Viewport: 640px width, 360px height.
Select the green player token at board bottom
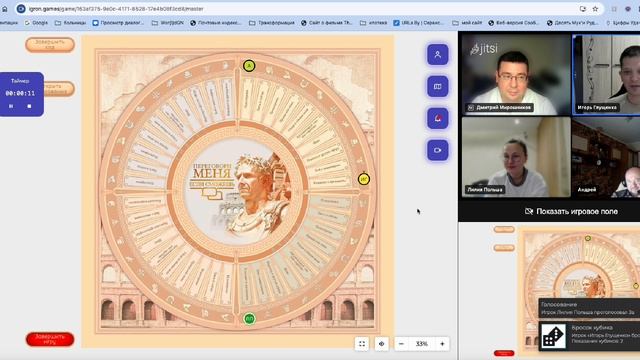click(249, 319)
